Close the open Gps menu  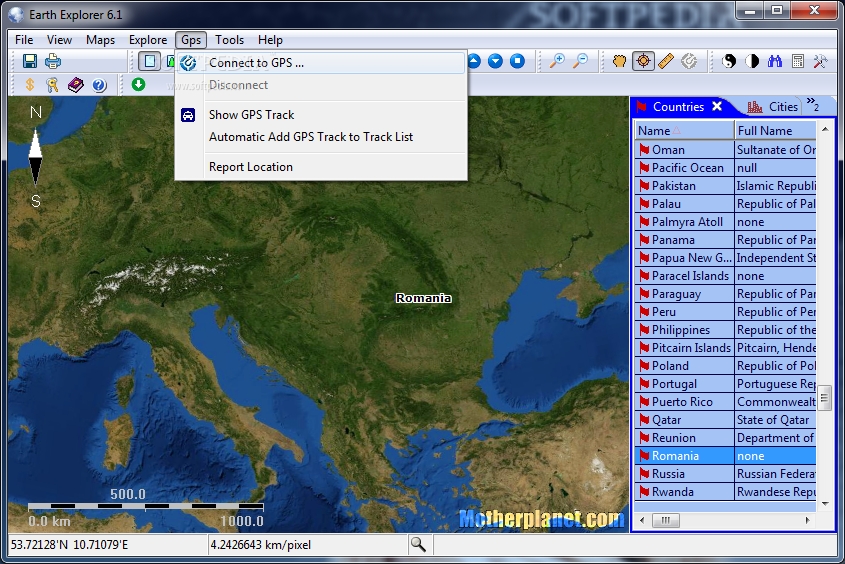pyautogui.click(x=191, y=40)
